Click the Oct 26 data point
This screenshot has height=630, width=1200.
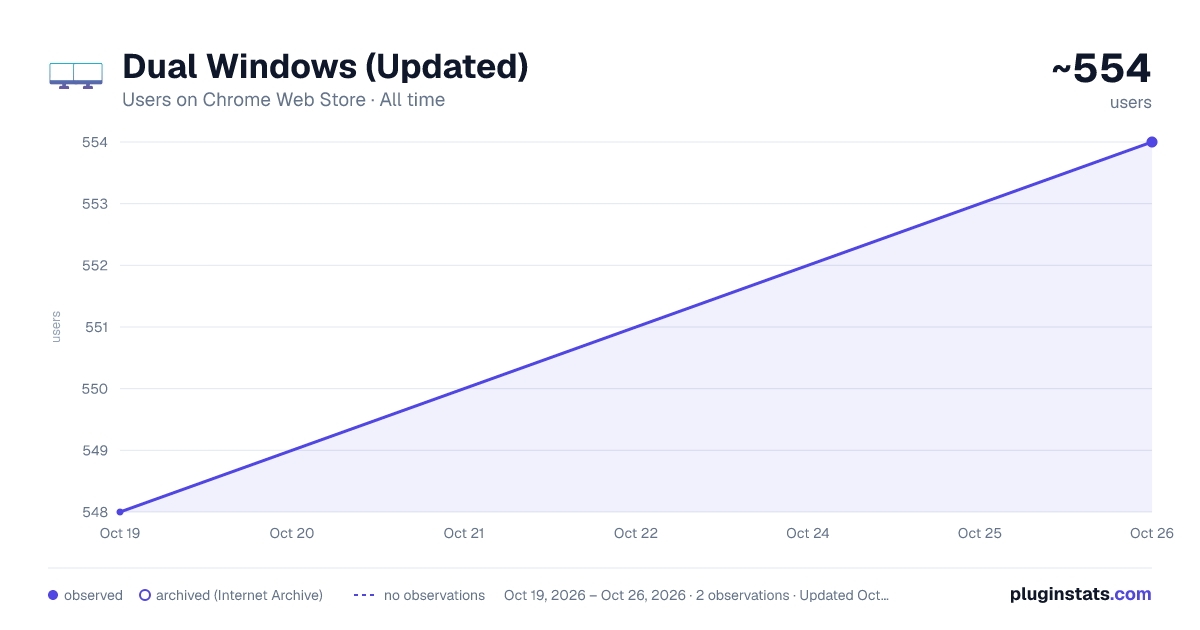point(1152,142)
